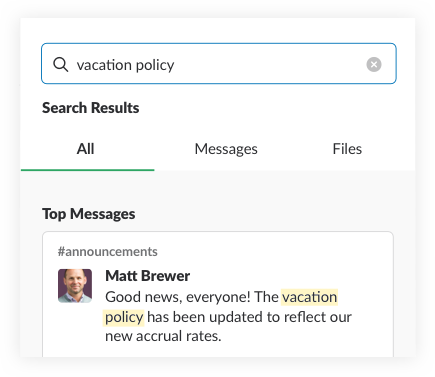Open the #announcements channel link
This screenshot has width=435, height=377.
(108, 252)
